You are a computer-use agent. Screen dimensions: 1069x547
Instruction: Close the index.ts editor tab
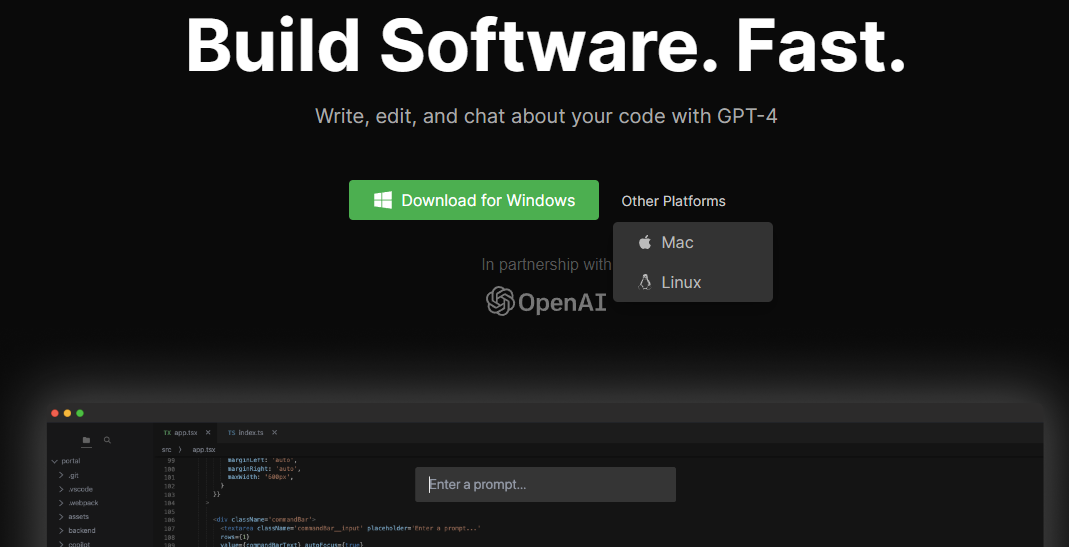point(273,433)
